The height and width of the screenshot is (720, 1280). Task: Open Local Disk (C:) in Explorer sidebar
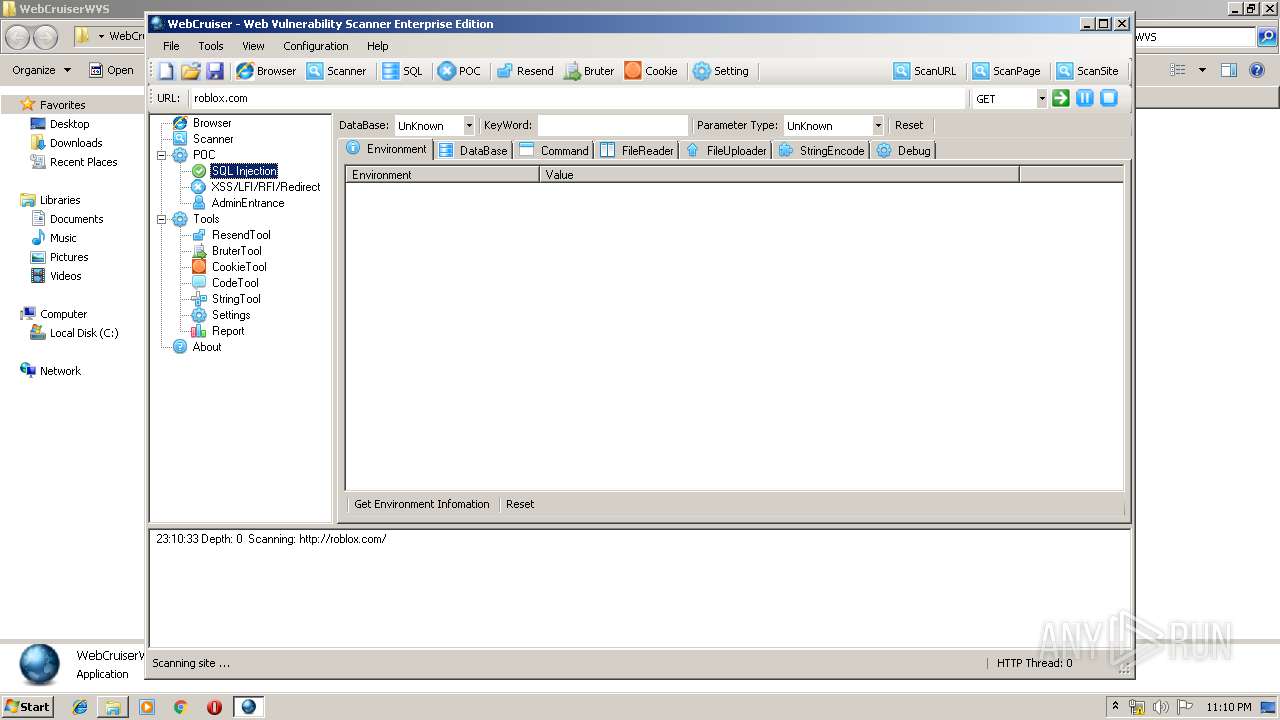click(84, 333)
